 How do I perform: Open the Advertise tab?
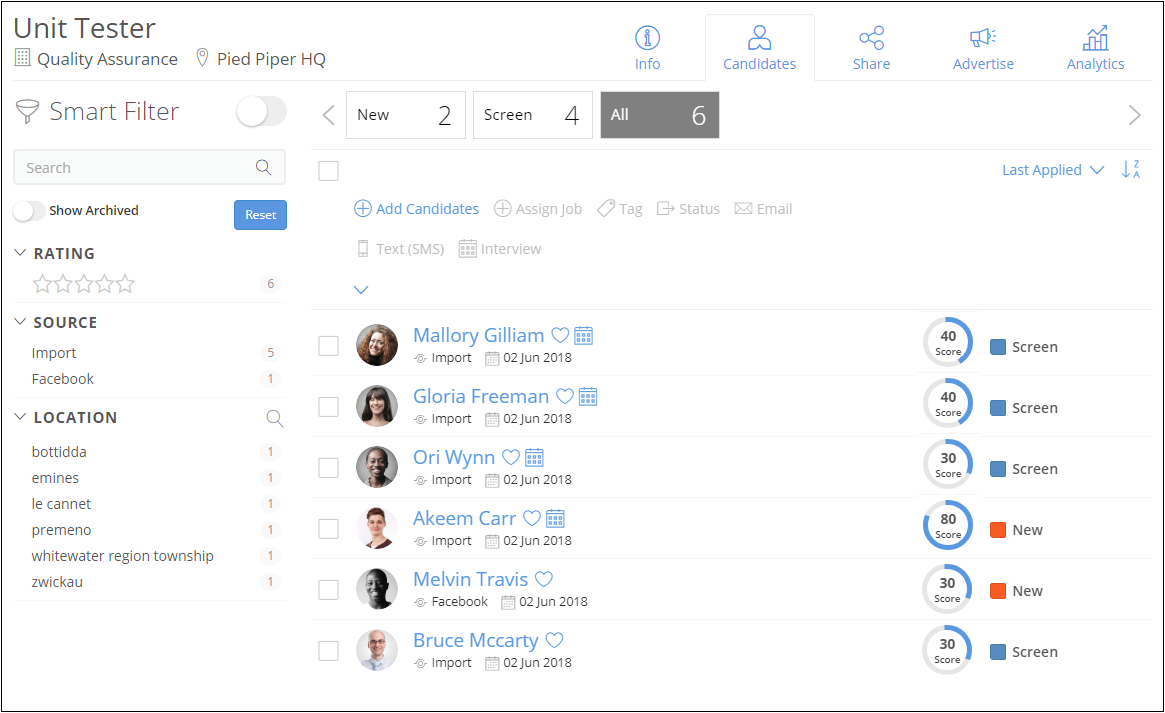point(983,48)
